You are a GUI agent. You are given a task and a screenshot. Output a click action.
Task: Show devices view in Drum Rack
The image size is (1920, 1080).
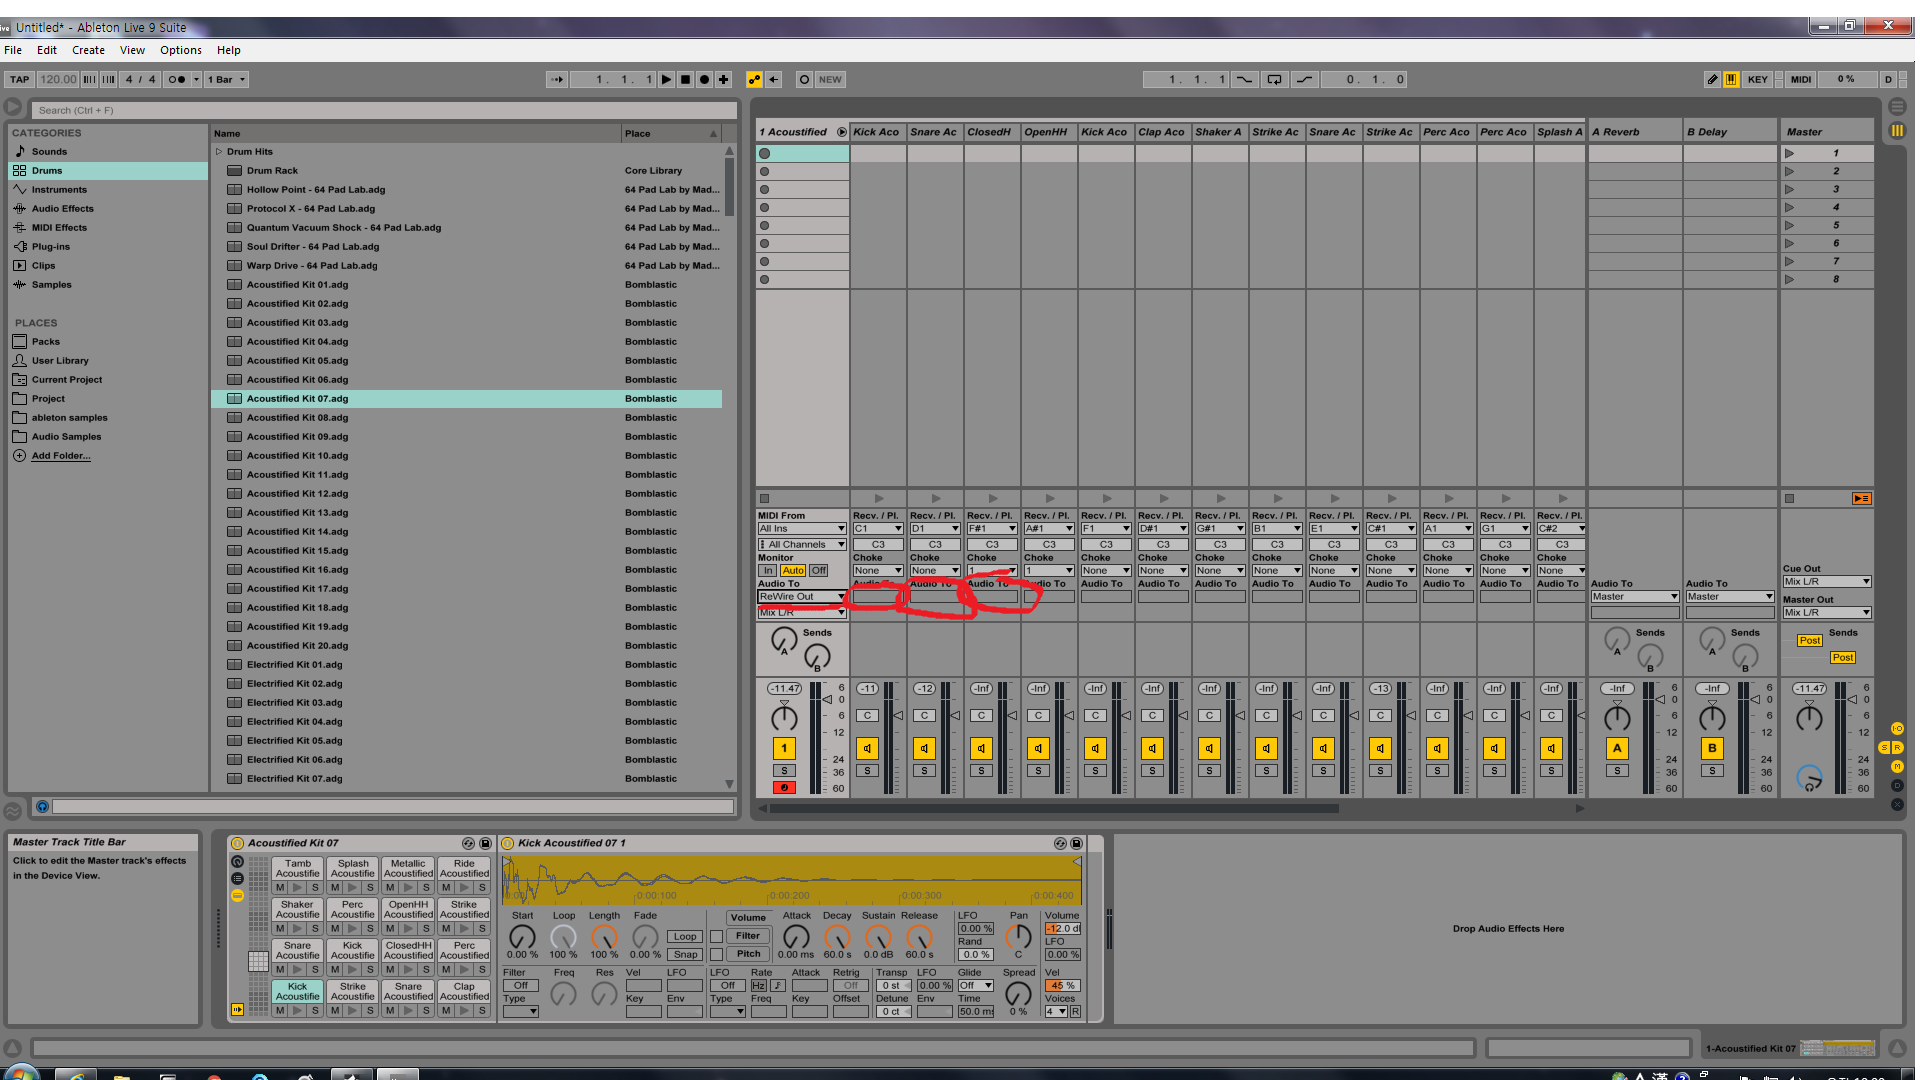(237, 895)
